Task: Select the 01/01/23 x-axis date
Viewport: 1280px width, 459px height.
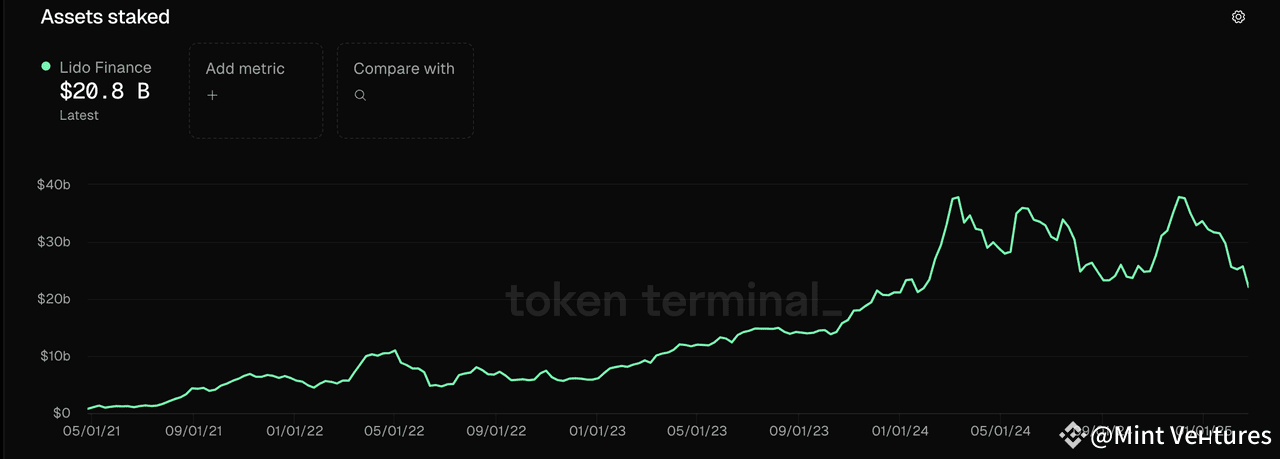Action: (x=597, y=431)
